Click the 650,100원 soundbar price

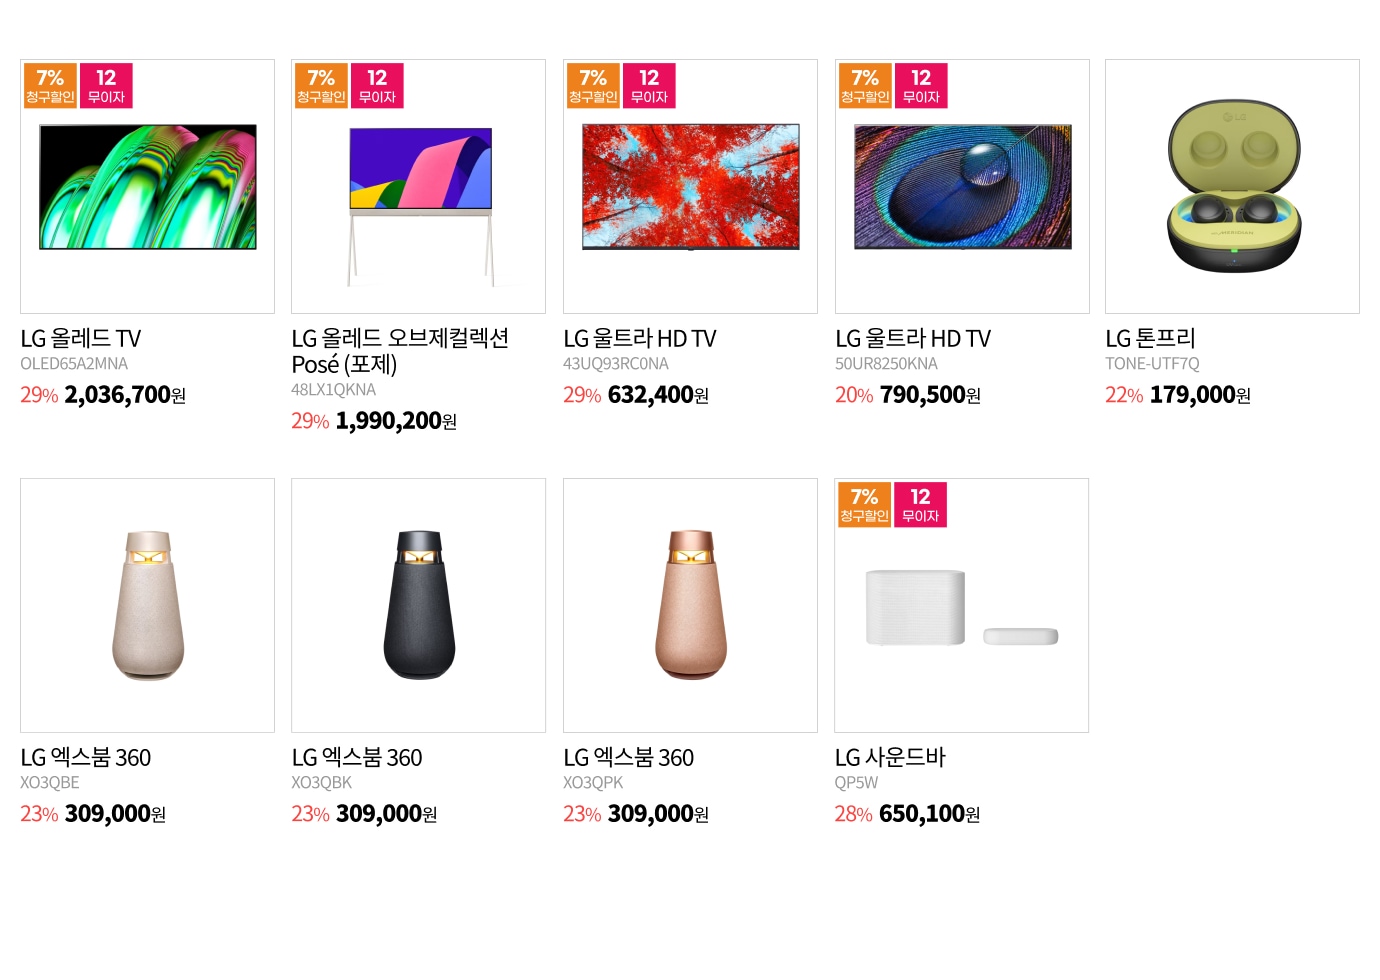(x=929, y=814)
